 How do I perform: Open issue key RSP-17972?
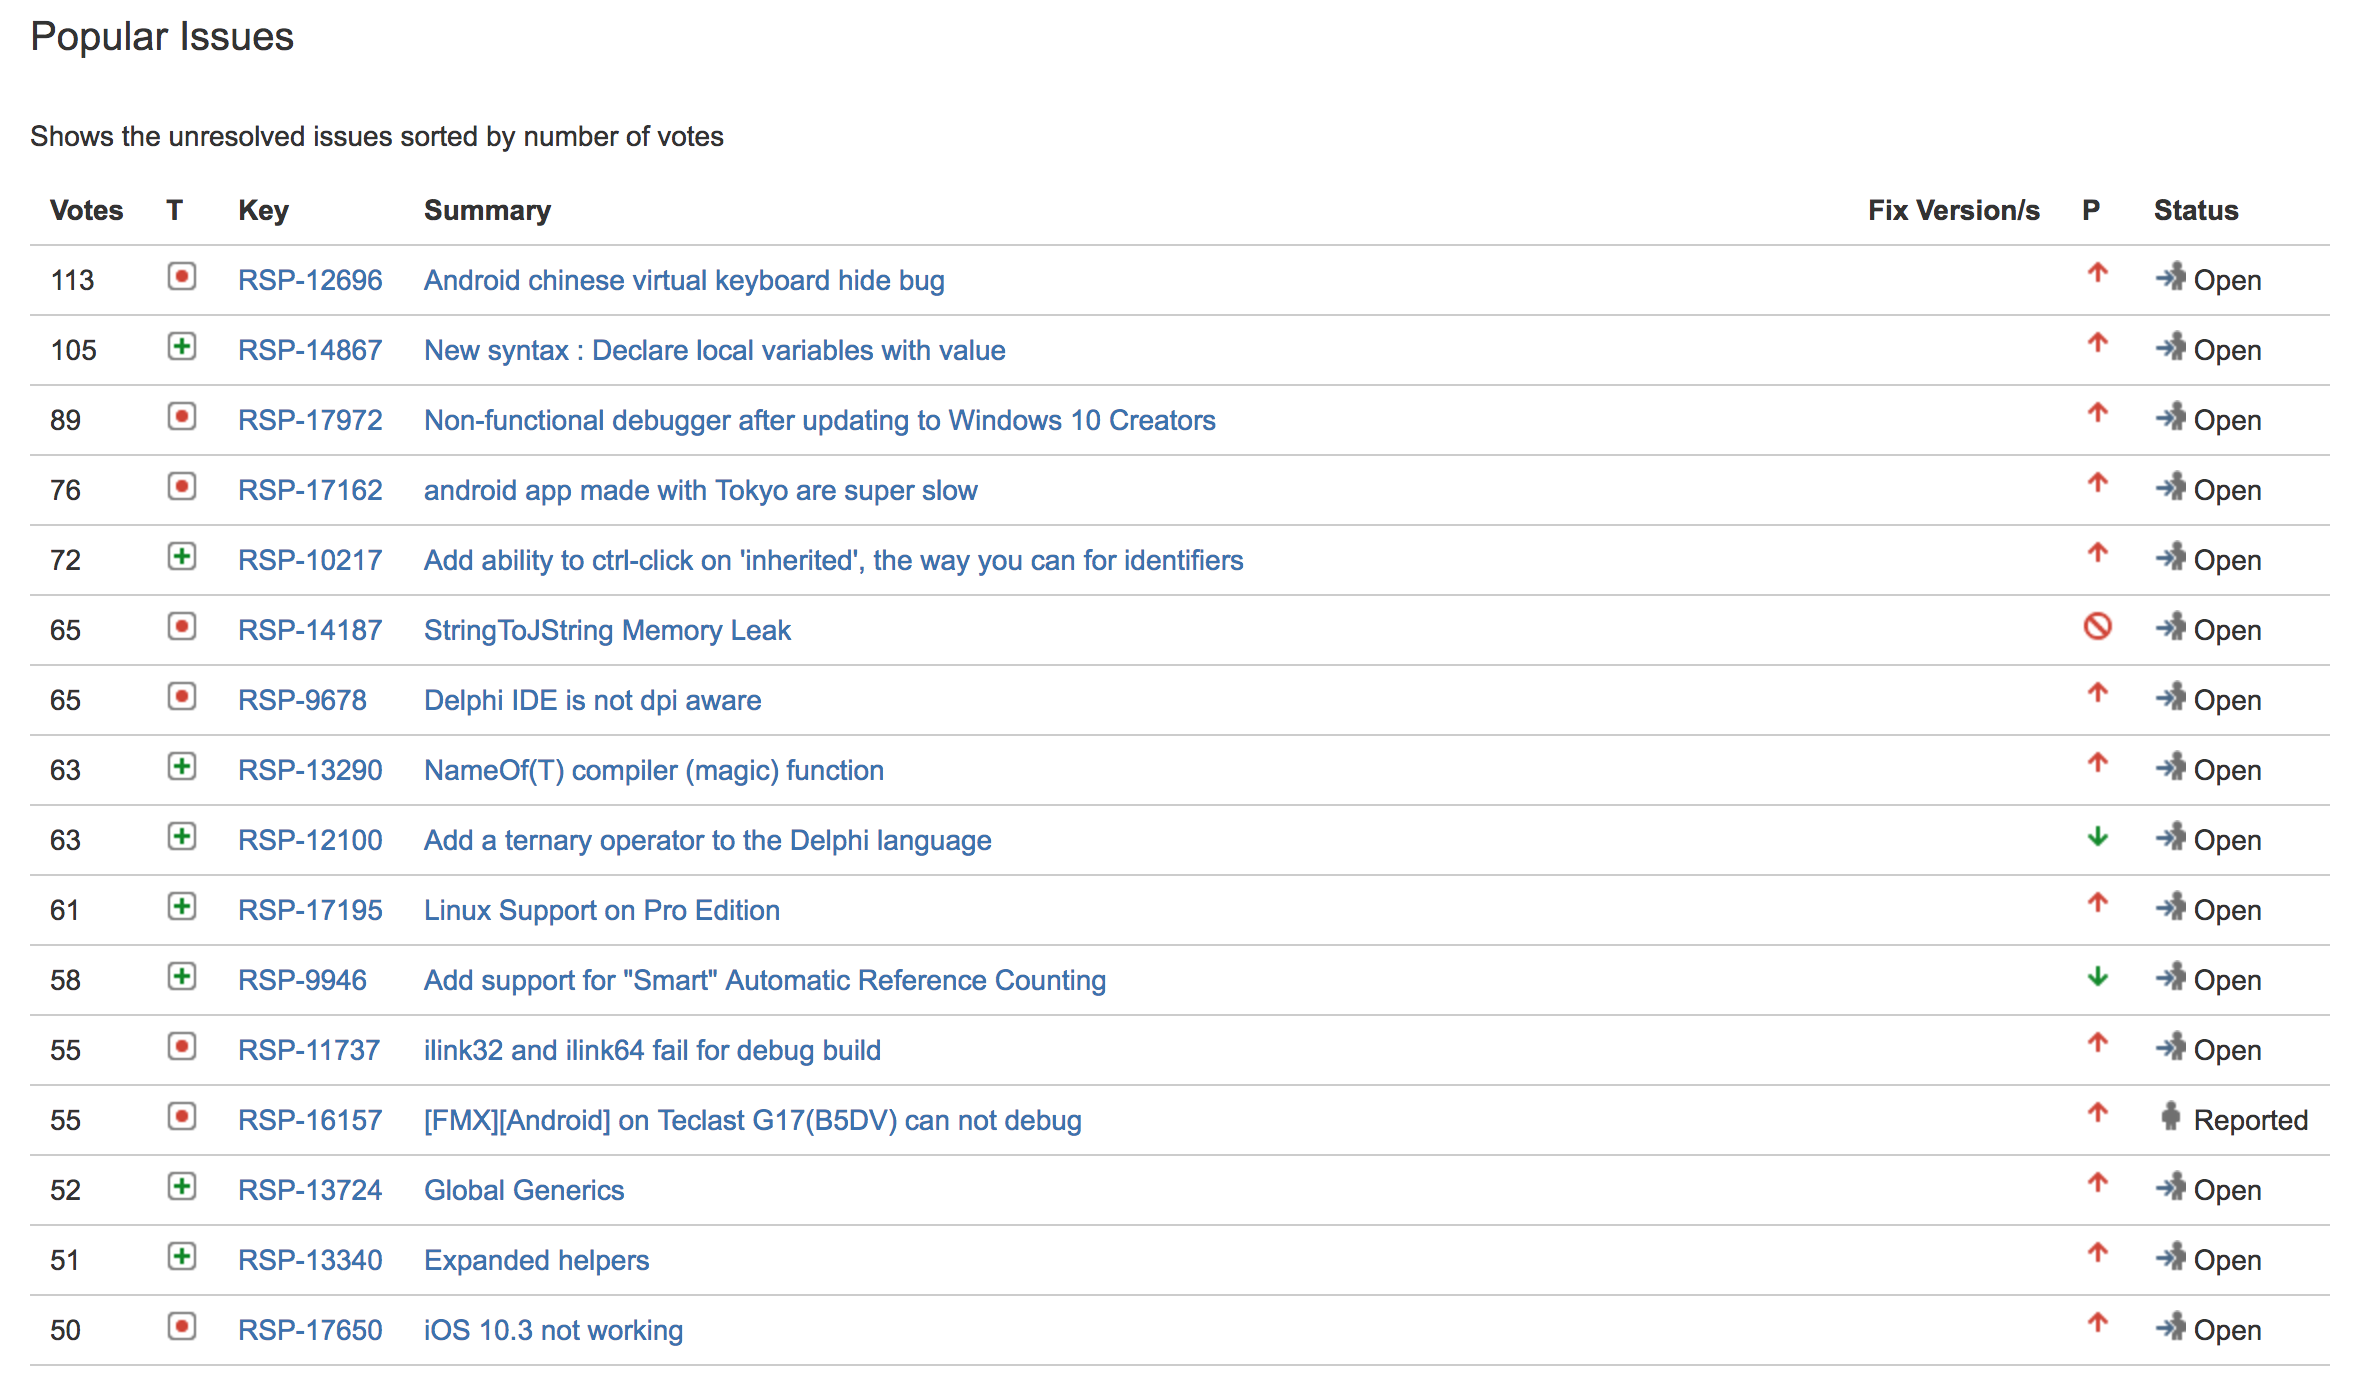coord(310,420)
